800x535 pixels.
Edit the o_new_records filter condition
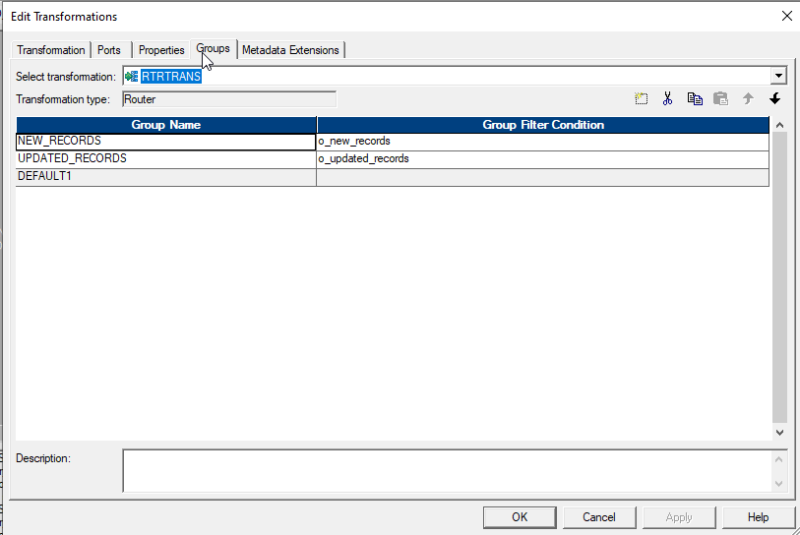[542, 142]
